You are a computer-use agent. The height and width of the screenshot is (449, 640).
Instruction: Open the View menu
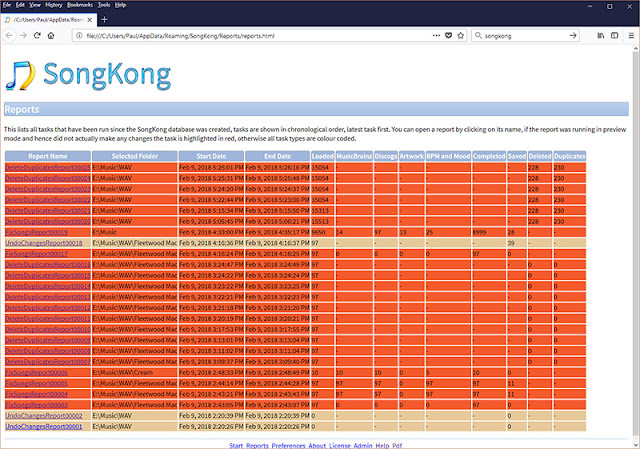35,5
